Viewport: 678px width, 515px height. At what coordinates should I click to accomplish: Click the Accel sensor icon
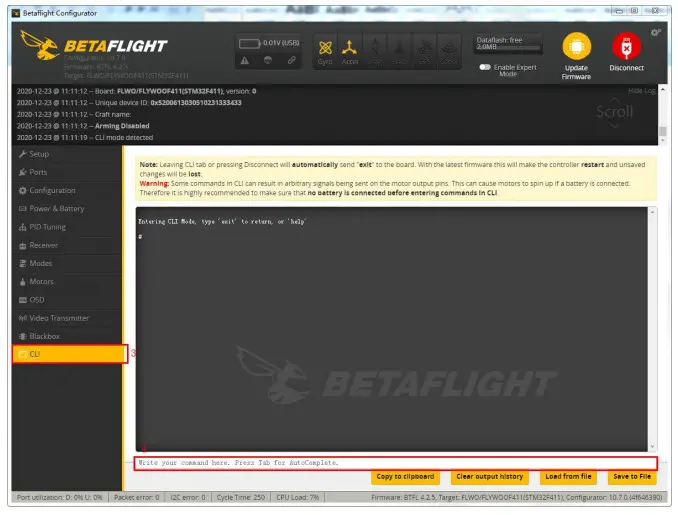click(349, 48)
